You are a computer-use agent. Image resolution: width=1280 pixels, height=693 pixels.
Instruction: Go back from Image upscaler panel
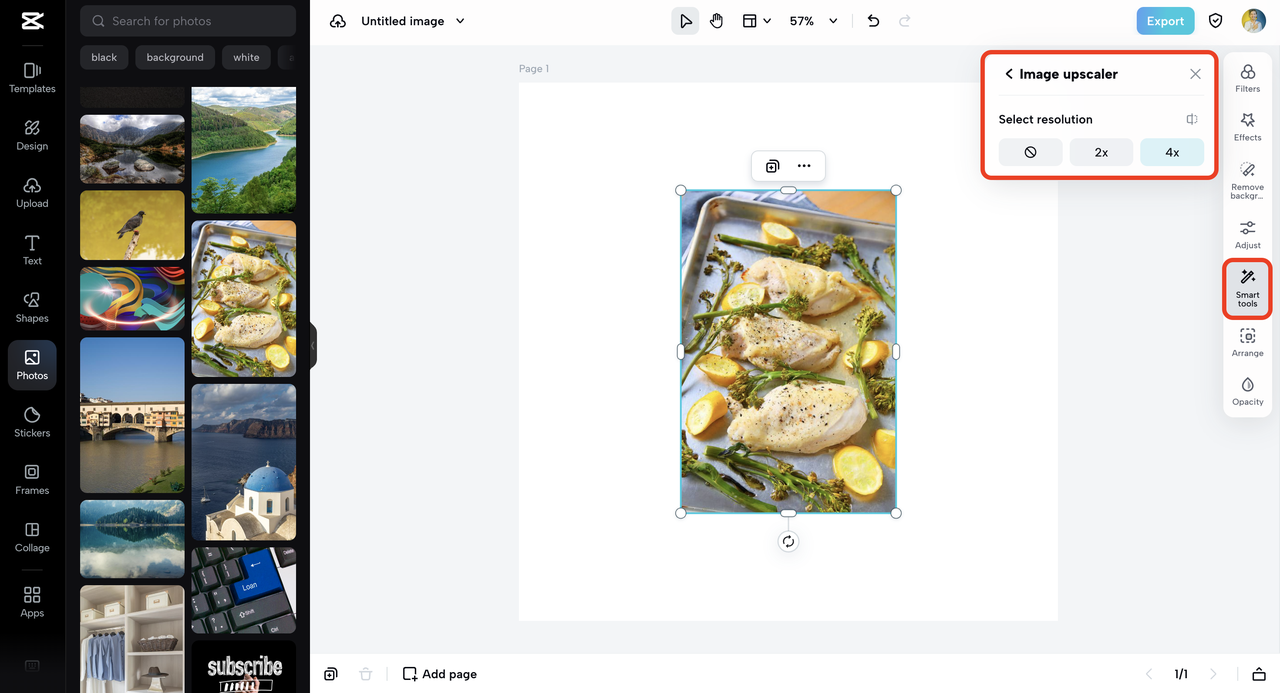[x=1009, y=74]
